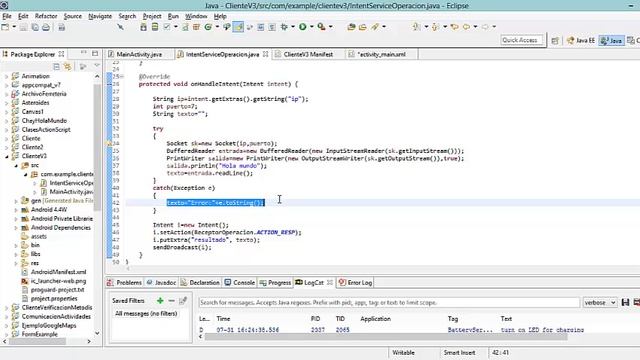Select ic_launcher-web.png in Package Explorer
640x360 pixels.
[58, 281]
